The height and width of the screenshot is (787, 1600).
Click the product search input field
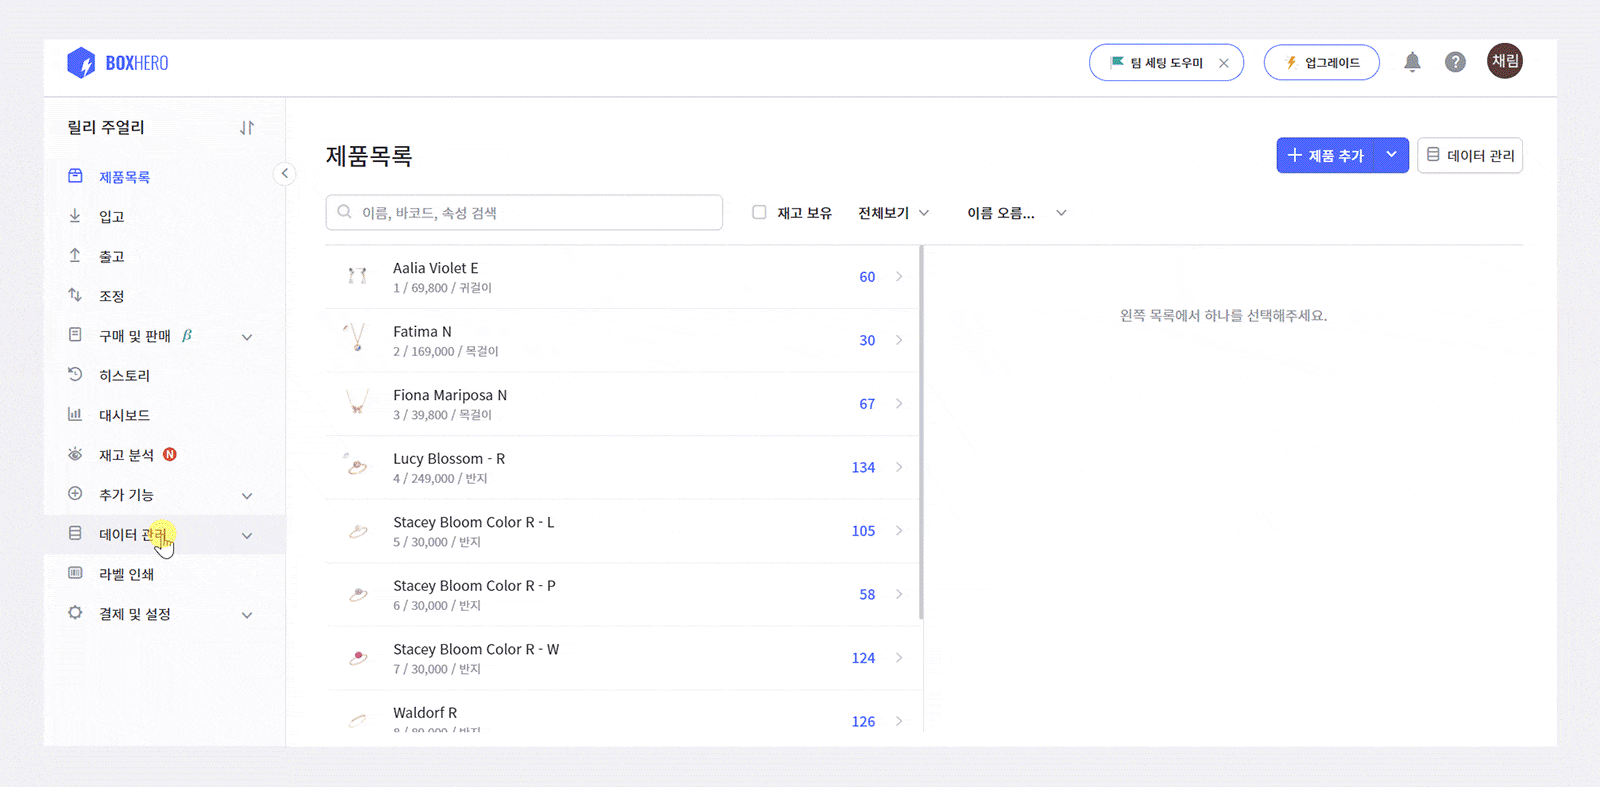point(524,213)
